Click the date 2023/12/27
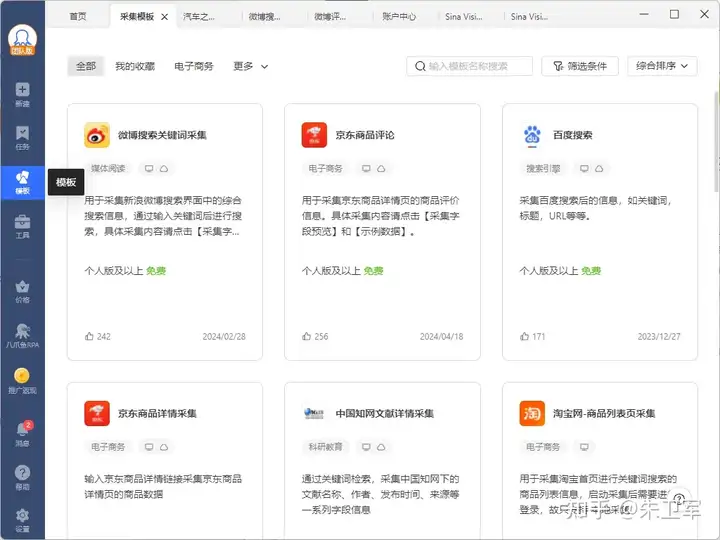This screenshot has width=720, height=540. click(x=659, y=337)
